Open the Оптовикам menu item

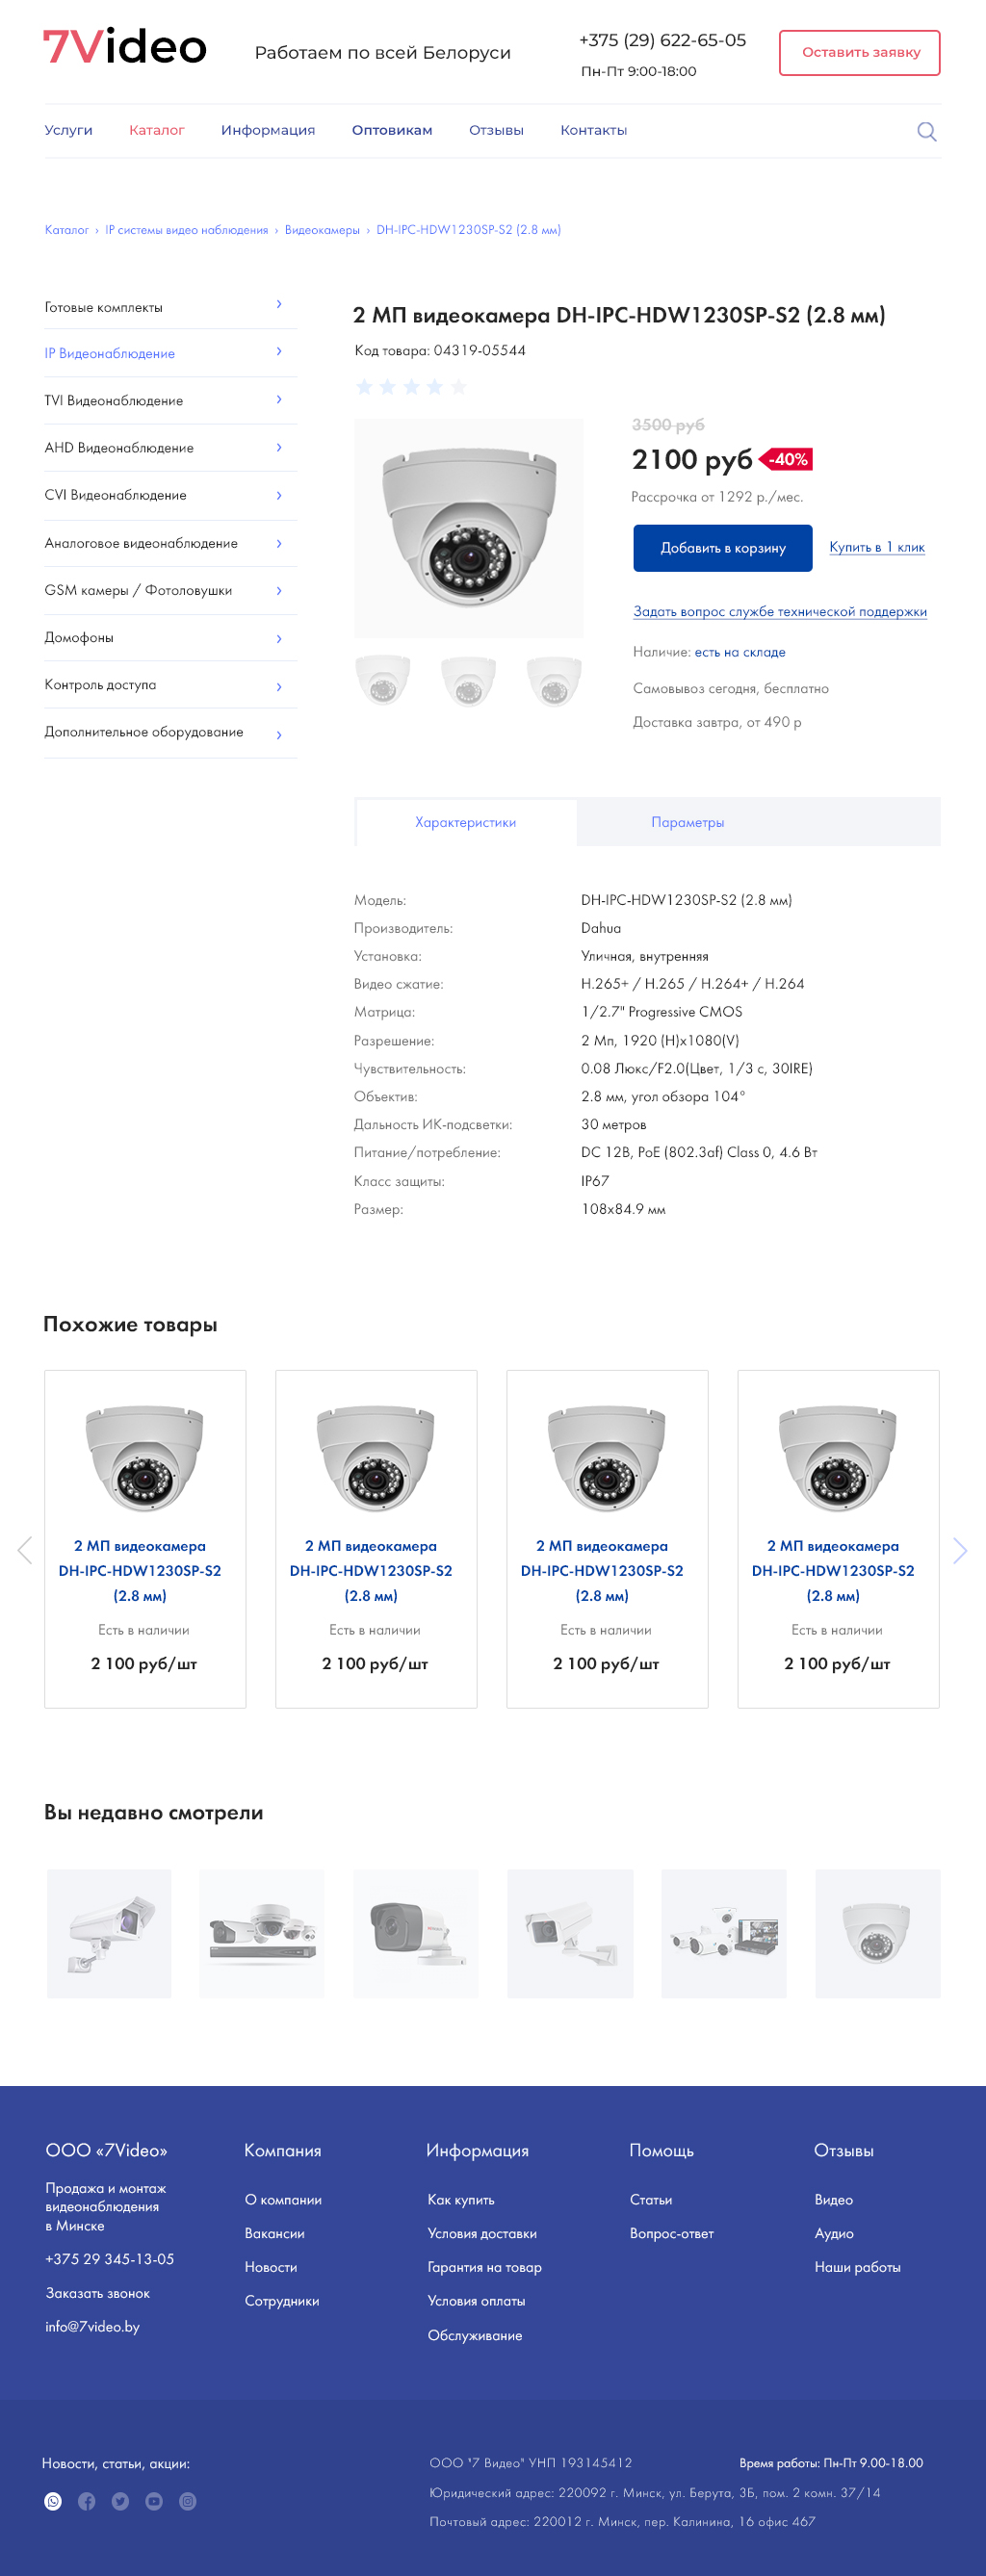(392, 130)
